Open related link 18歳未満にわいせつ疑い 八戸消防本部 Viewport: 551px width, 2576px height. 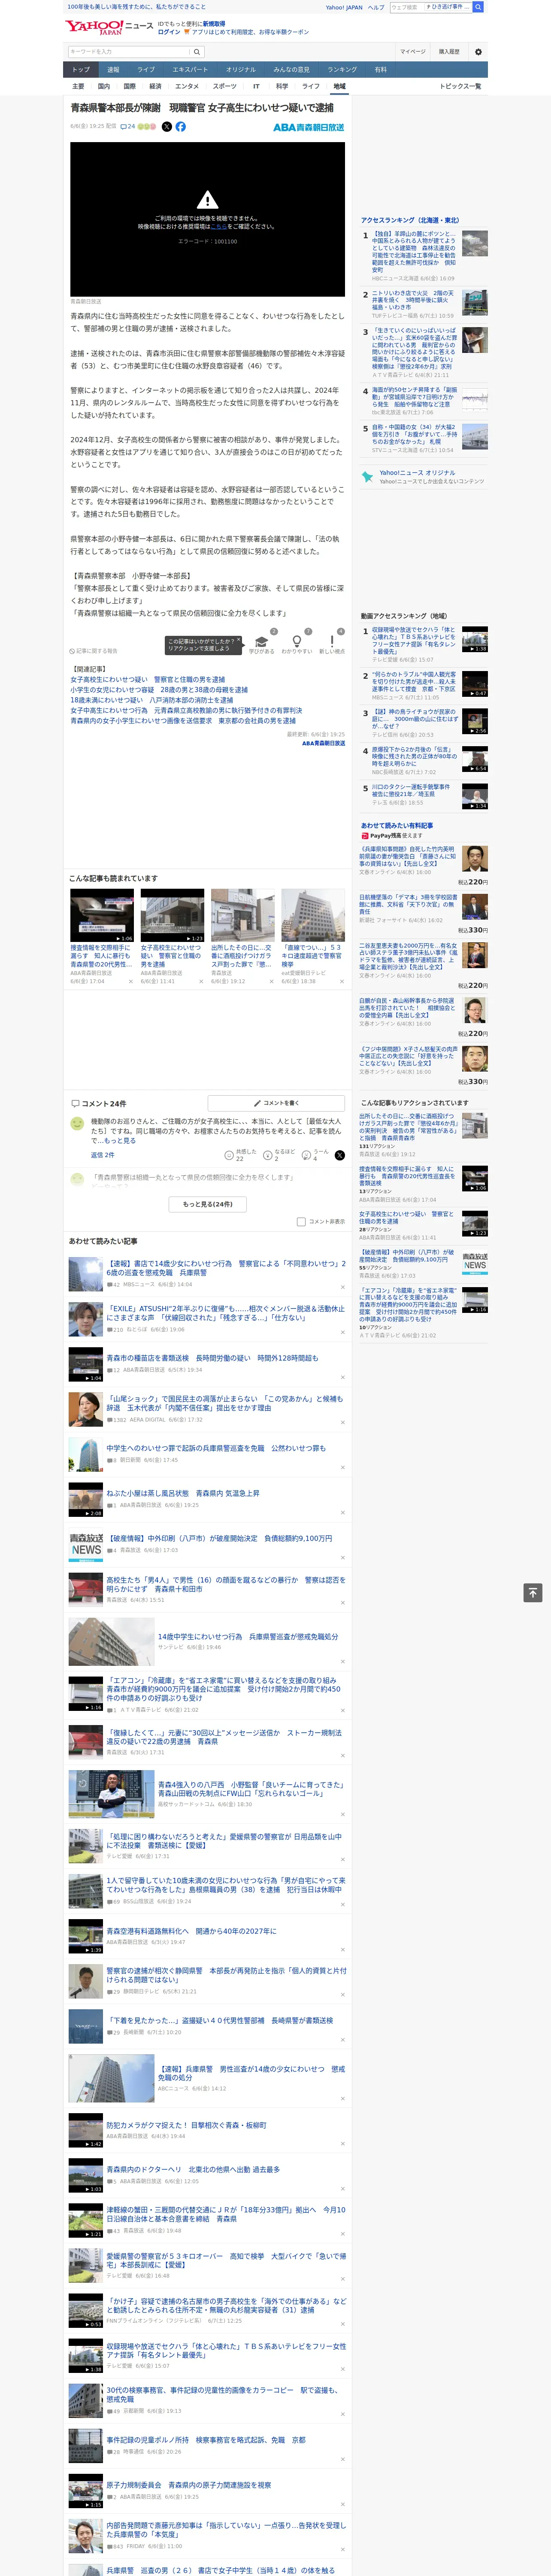[x=151, y=700]
